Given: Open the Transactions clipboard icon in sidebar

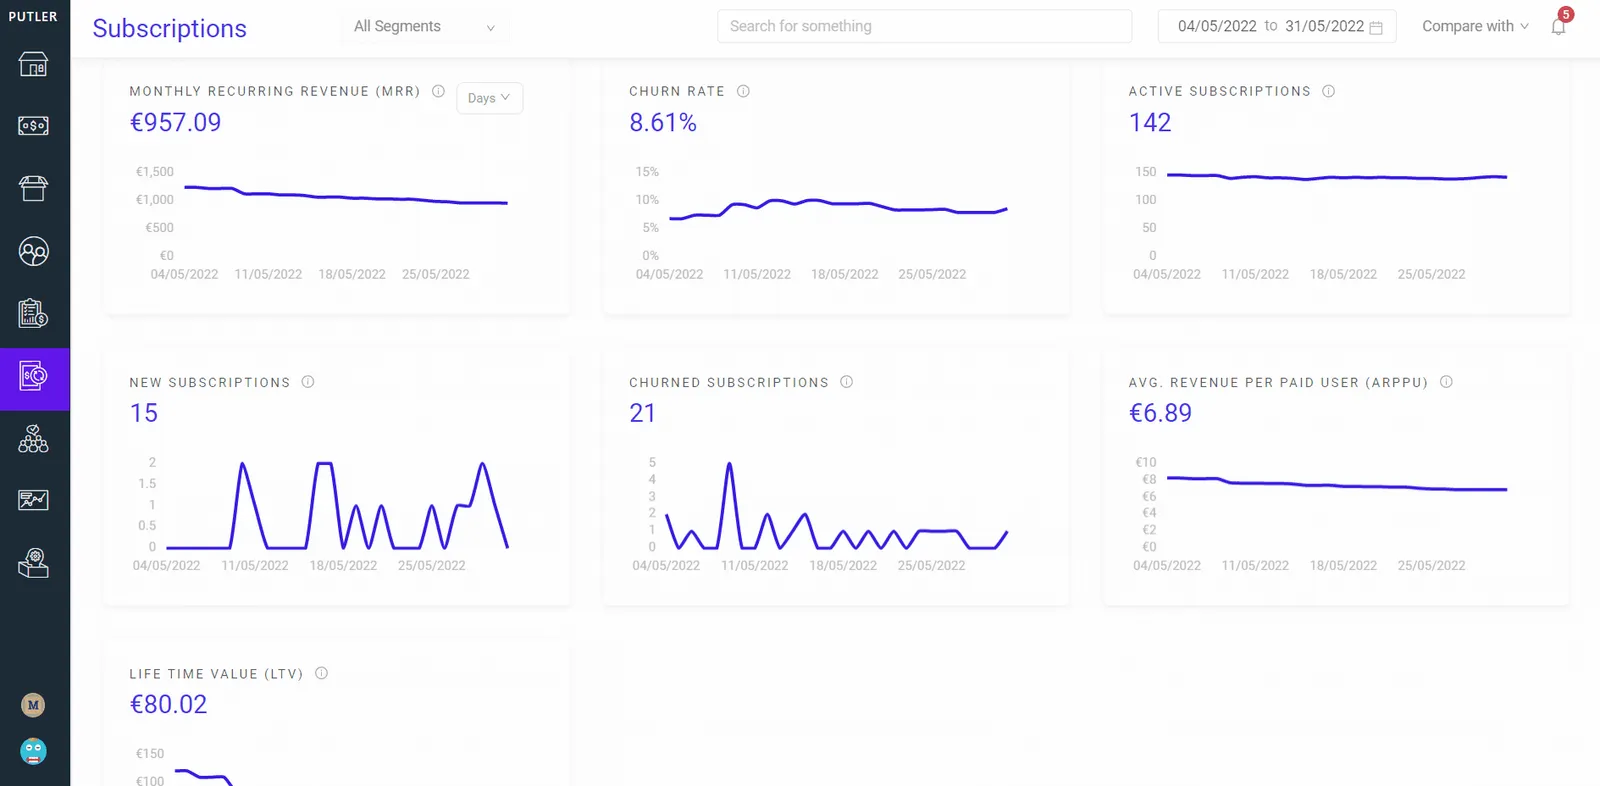Looking at the screenshot, I should click(34, 314).
